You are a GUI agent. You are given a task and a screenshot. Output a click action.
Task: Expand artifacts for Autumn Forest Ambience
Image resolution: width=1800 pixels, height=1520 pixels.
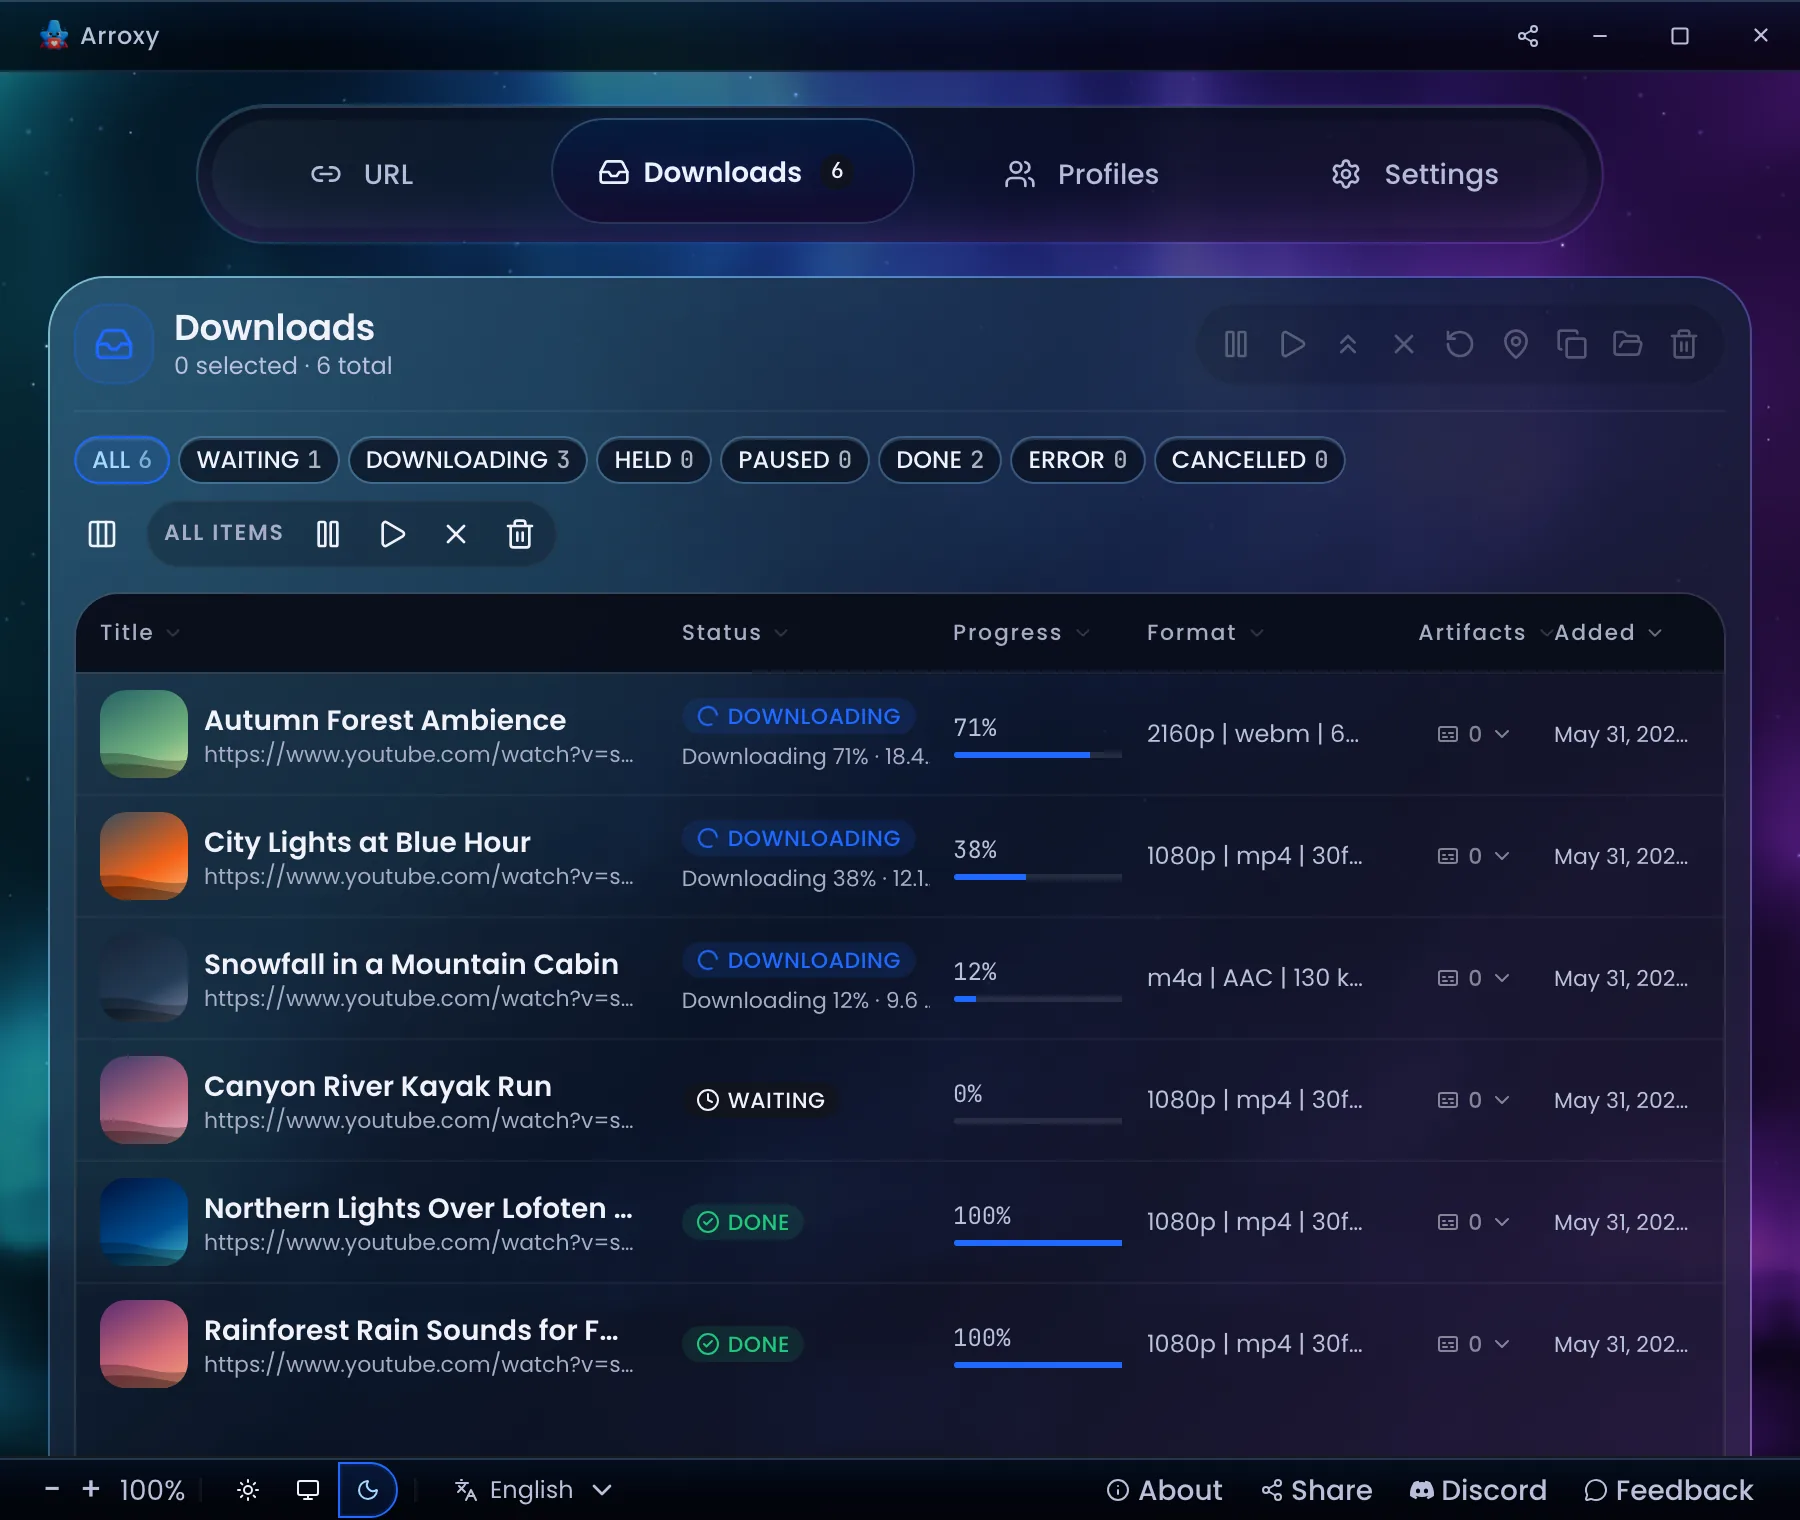pos(1473,734)
